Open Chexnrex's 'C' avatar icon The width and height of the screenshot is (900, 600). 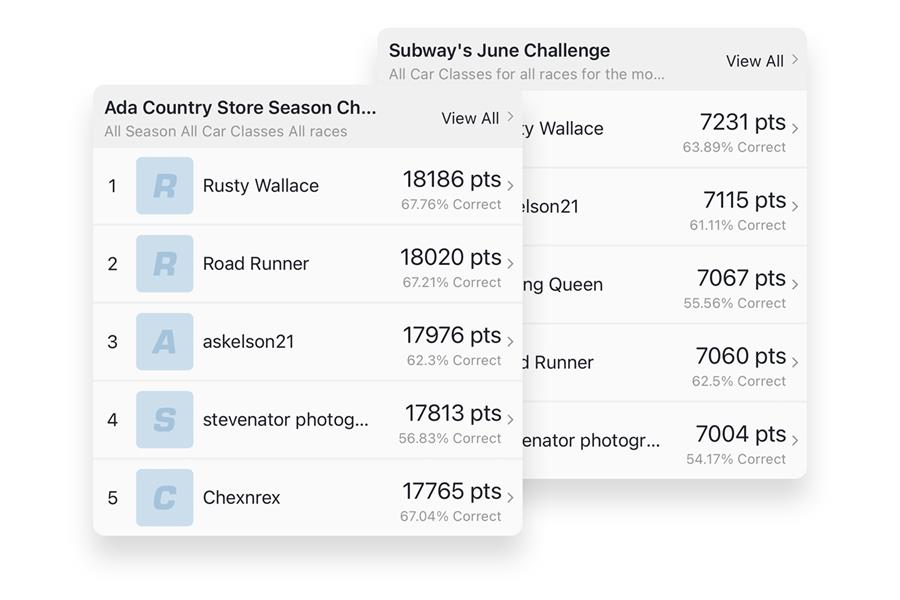[x=165, y=497]
